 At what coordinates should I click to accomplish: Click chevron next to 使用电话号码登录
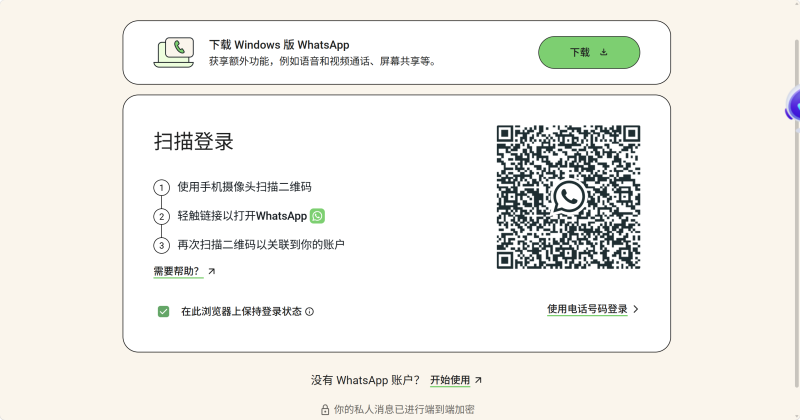click(636, 309)
